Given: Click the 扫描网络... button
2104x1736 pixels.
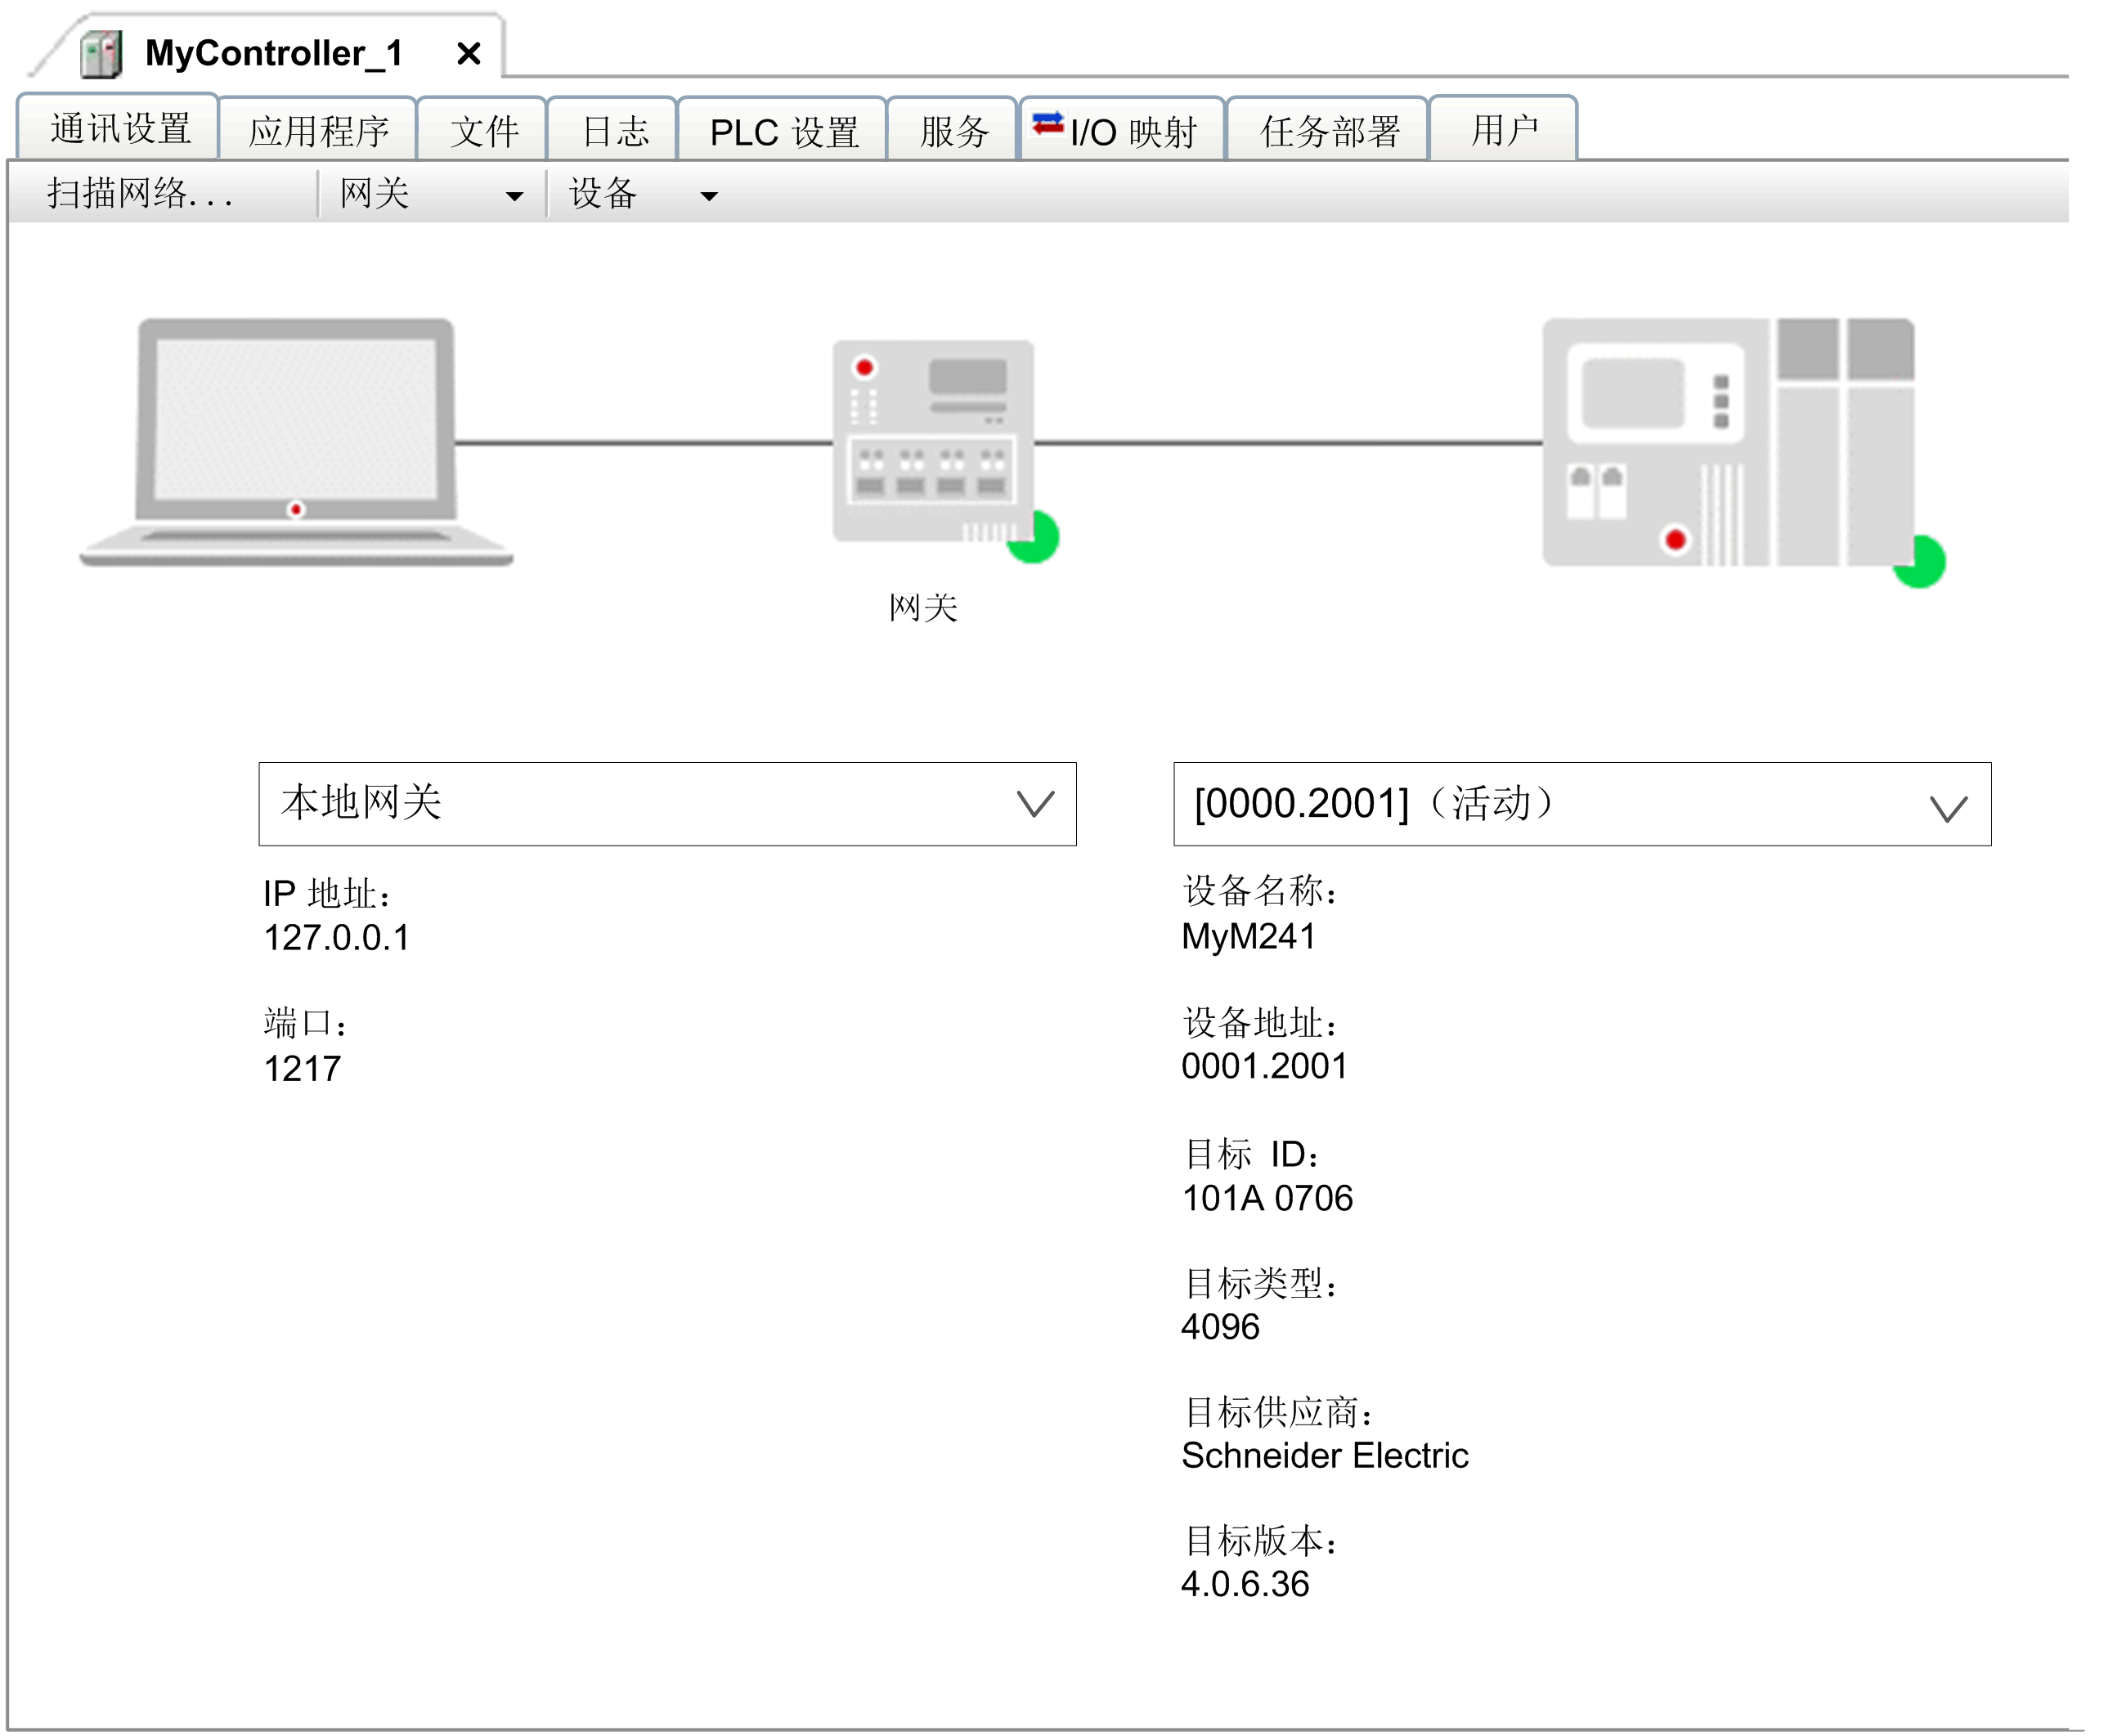Looking at the screenshot, I should pos(140,194).
